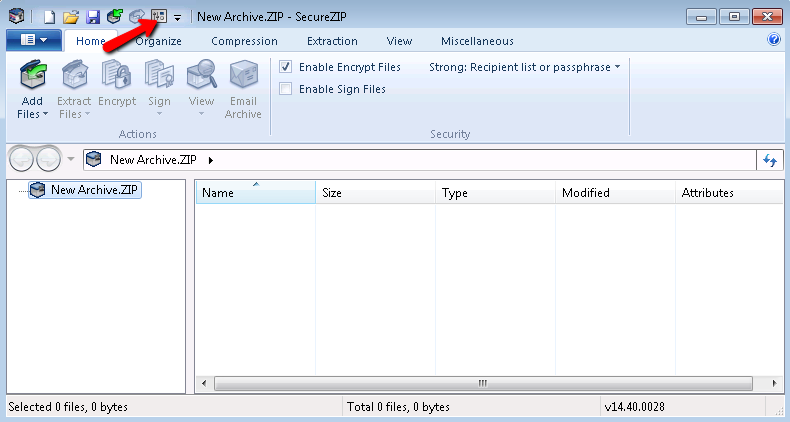Viewport: 790px width, 422px height.
Task: Click the Modified column header
Action: coord(613,193)
